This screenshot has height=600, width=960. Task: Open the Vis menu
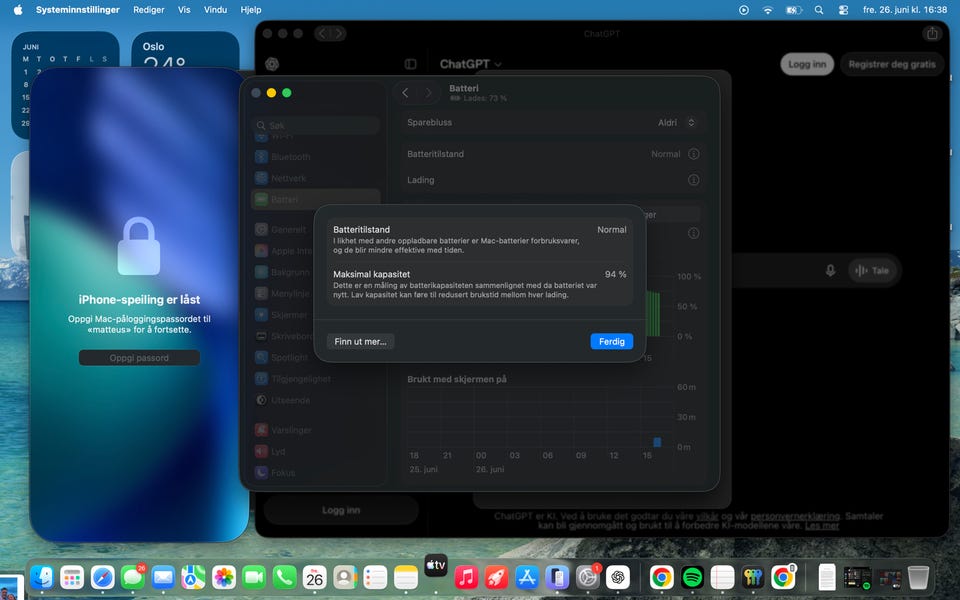point(184,10)
